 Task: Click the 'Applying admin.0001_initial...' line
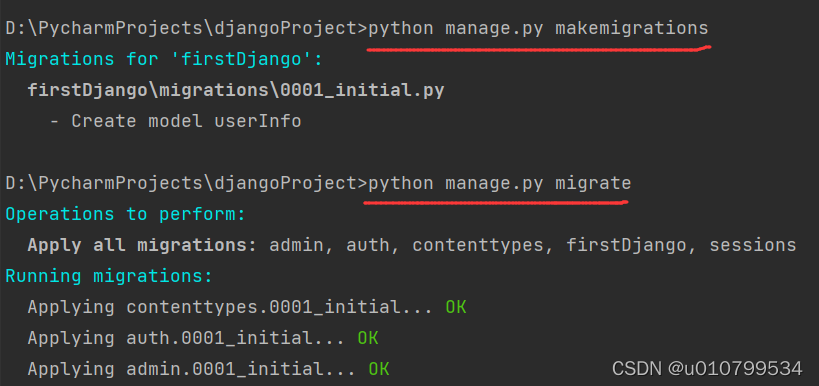tap(192, 369)
